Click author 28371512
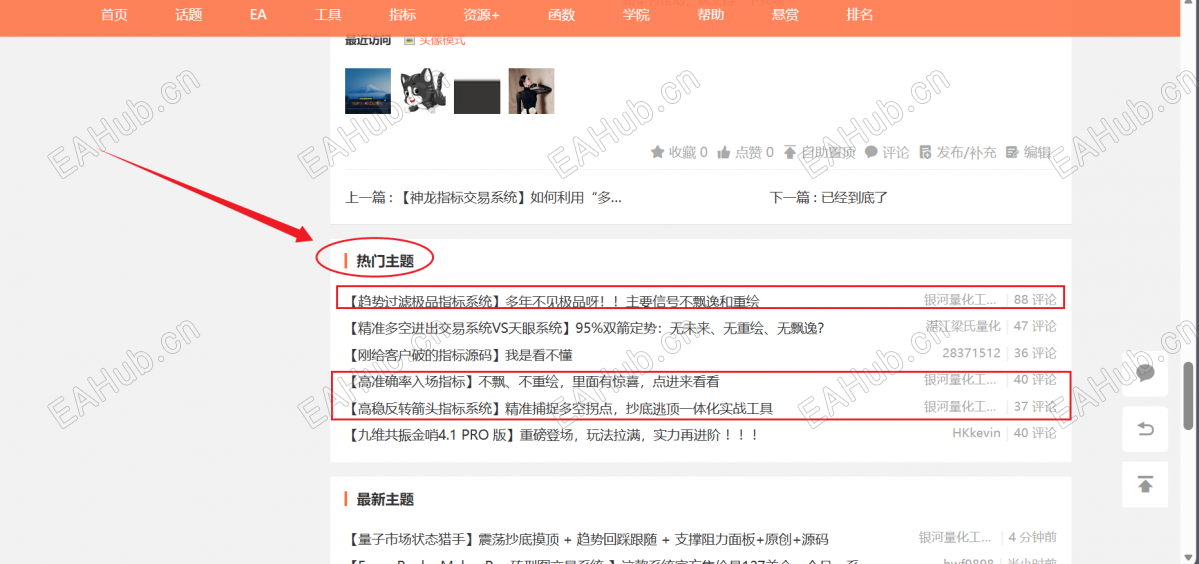Viewport: 1199px width, 564px height. (971, 353)
